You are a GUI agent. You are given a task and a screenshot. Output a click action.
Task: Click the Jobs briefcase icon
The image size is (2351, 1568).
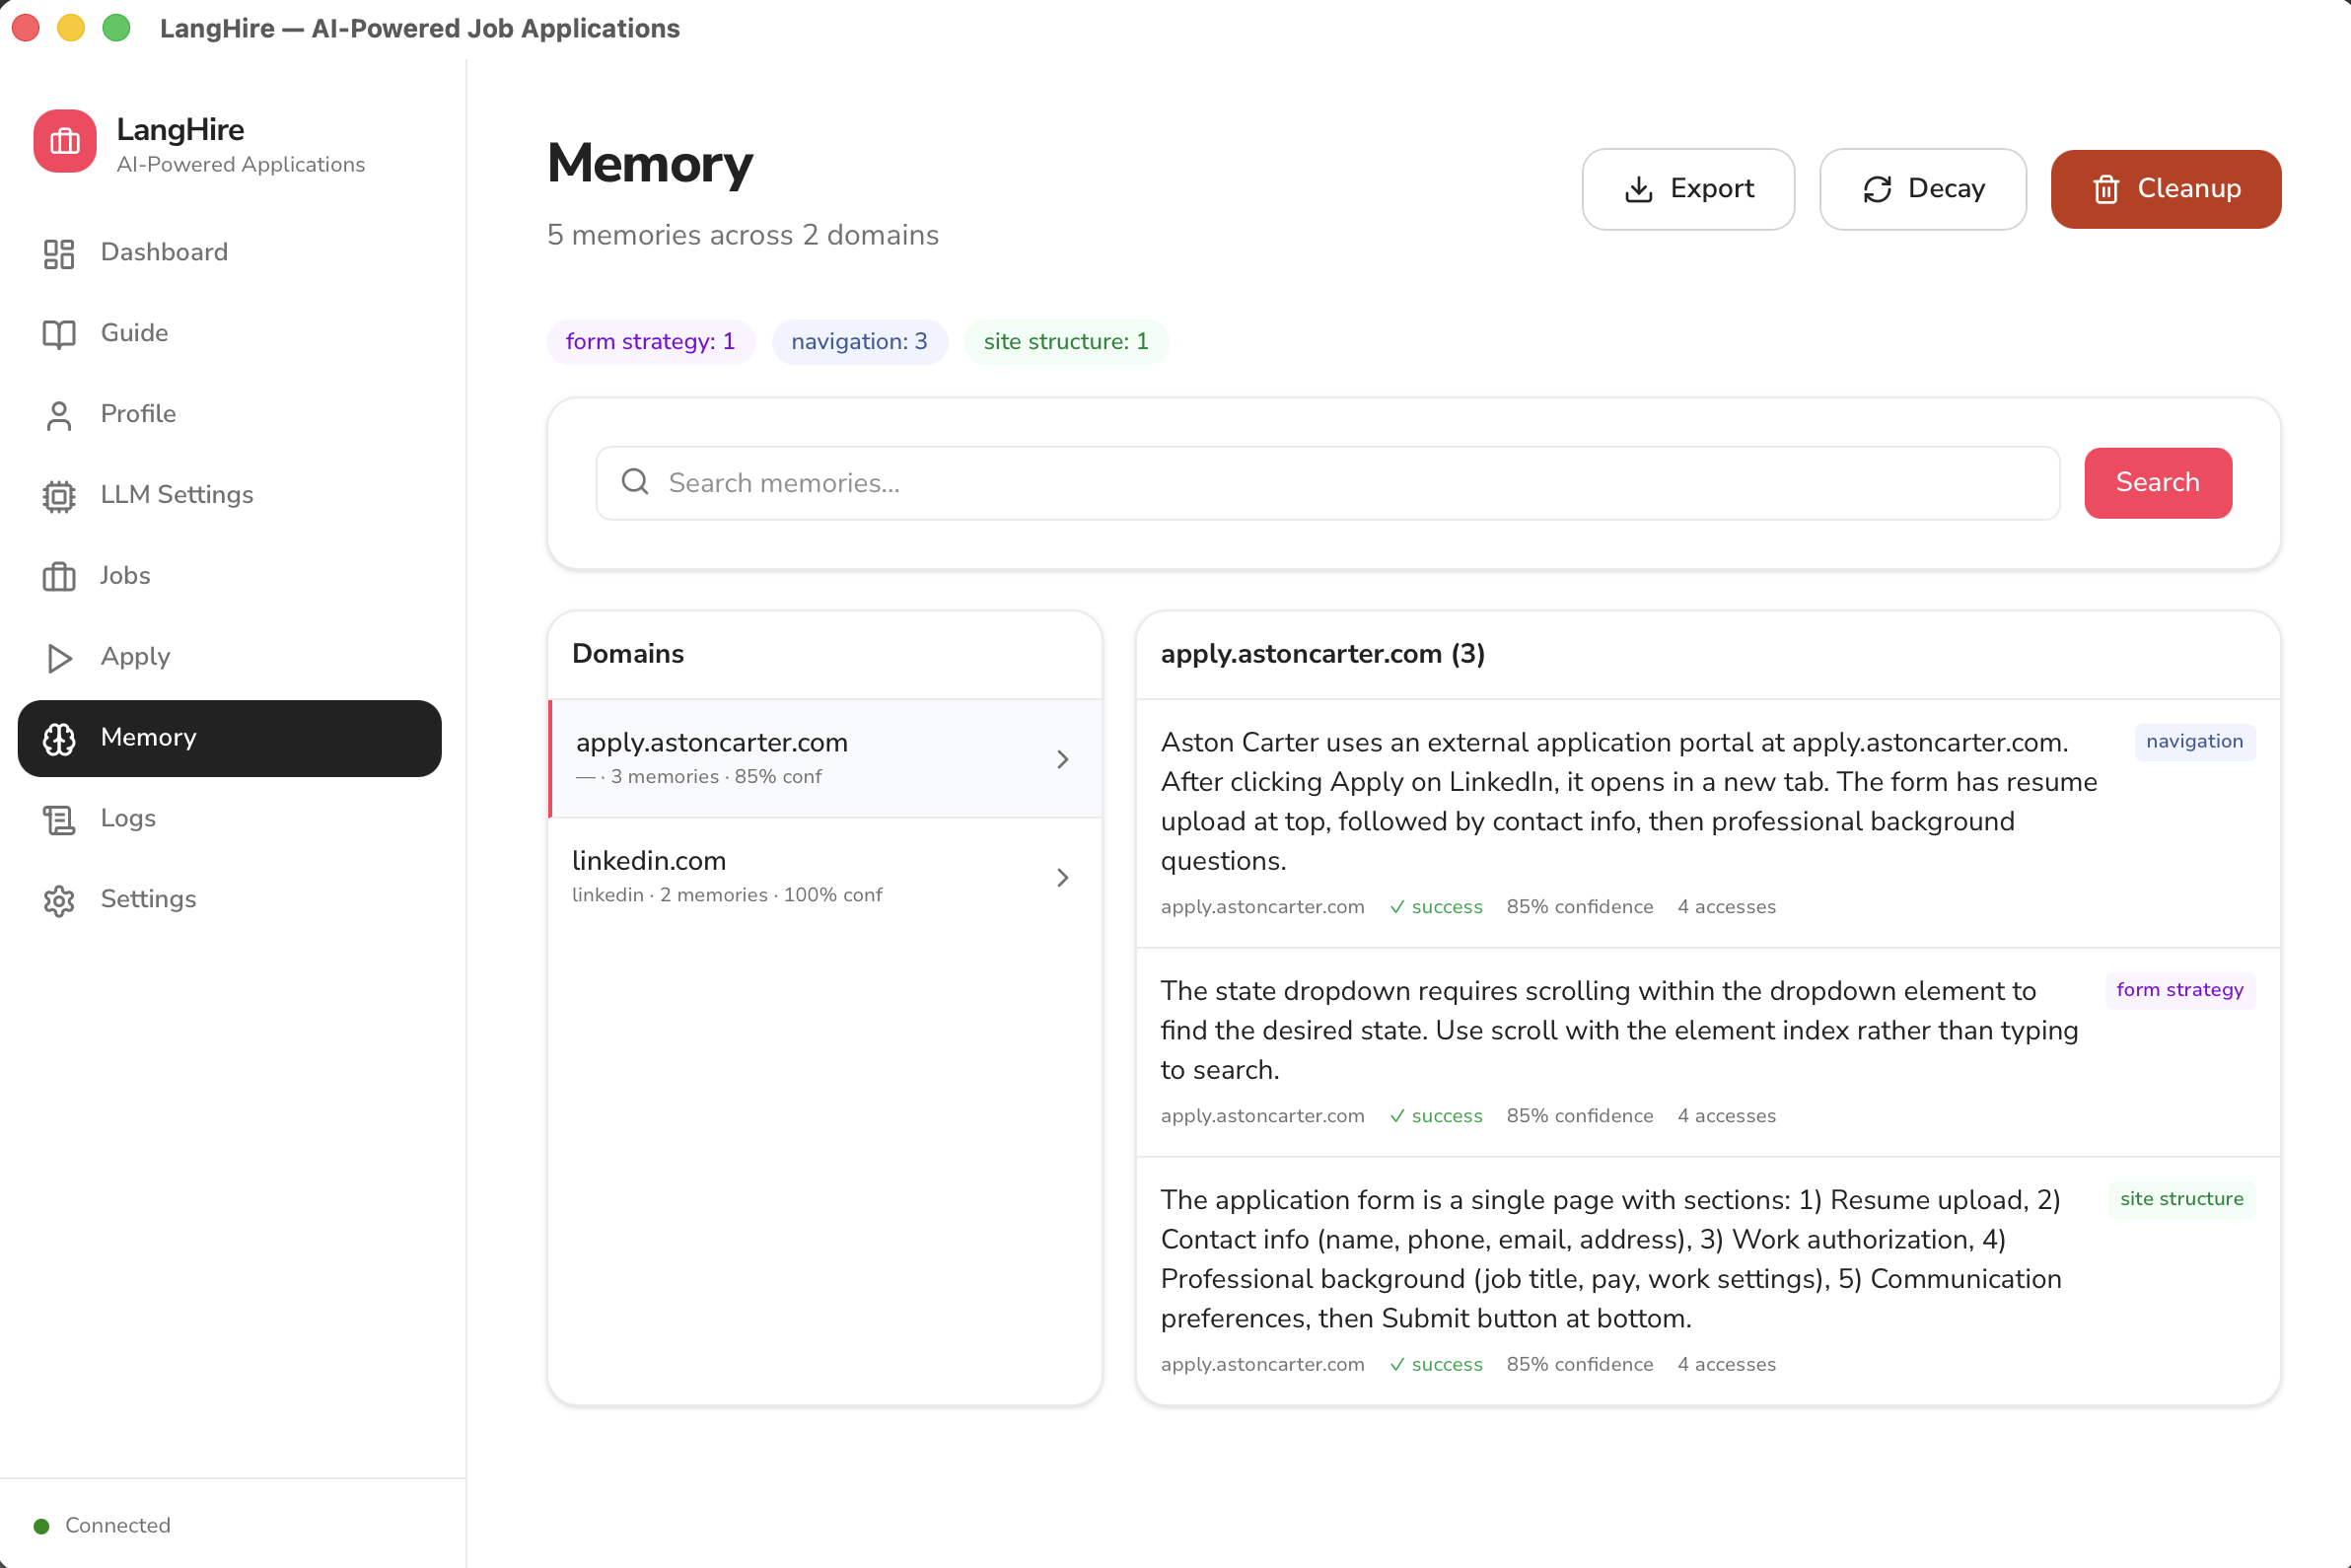click(x=59, y=577)
